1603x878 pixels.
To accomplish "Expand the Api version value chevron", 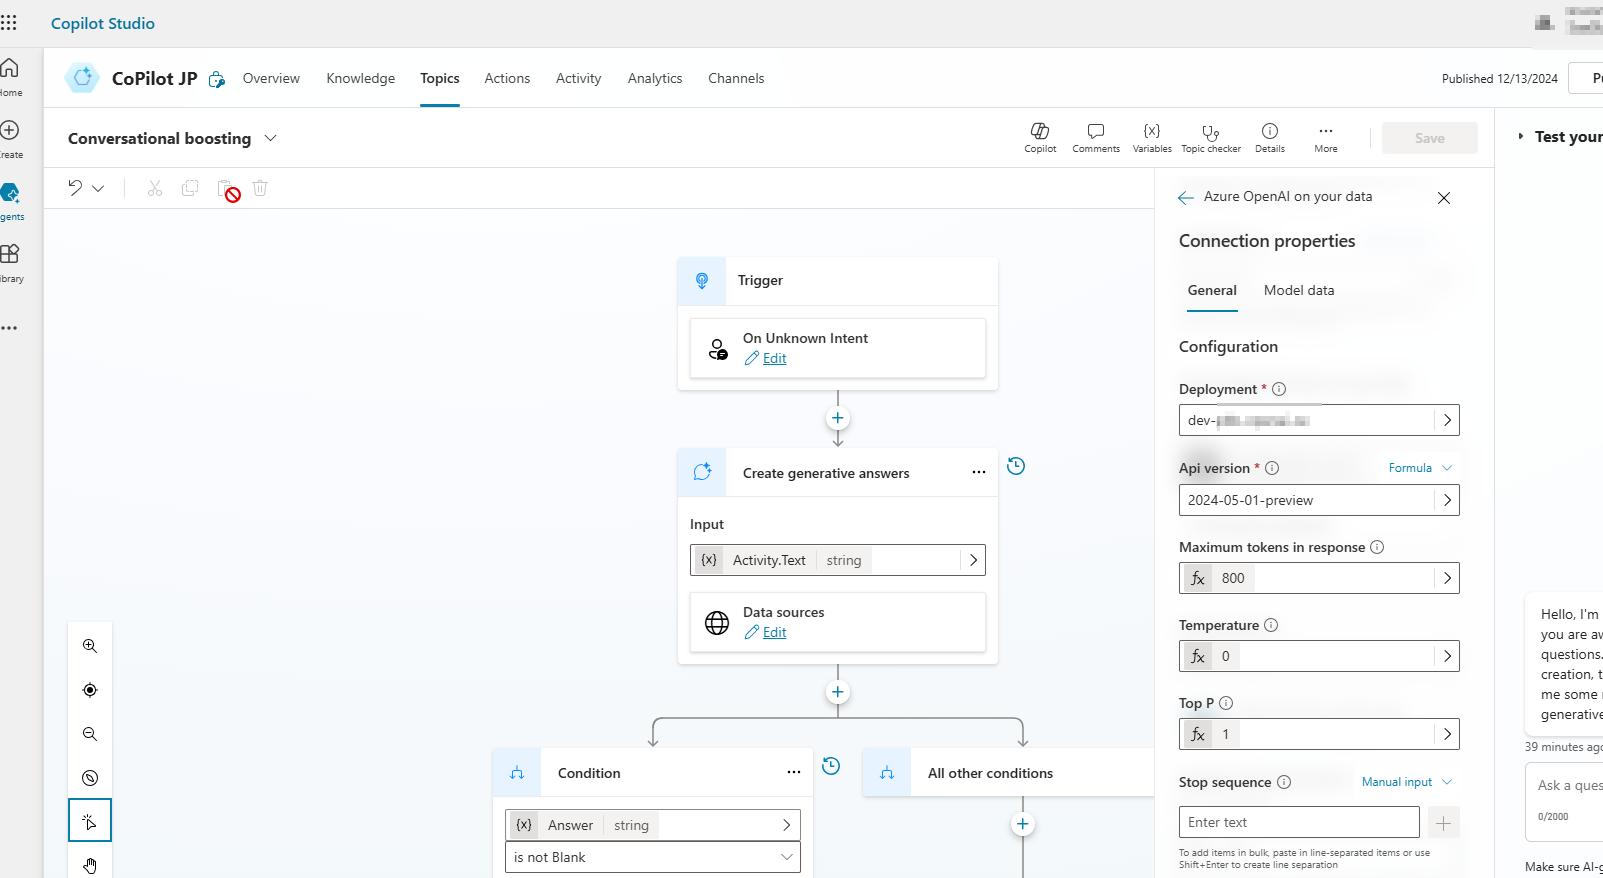I will point(1447,500).
